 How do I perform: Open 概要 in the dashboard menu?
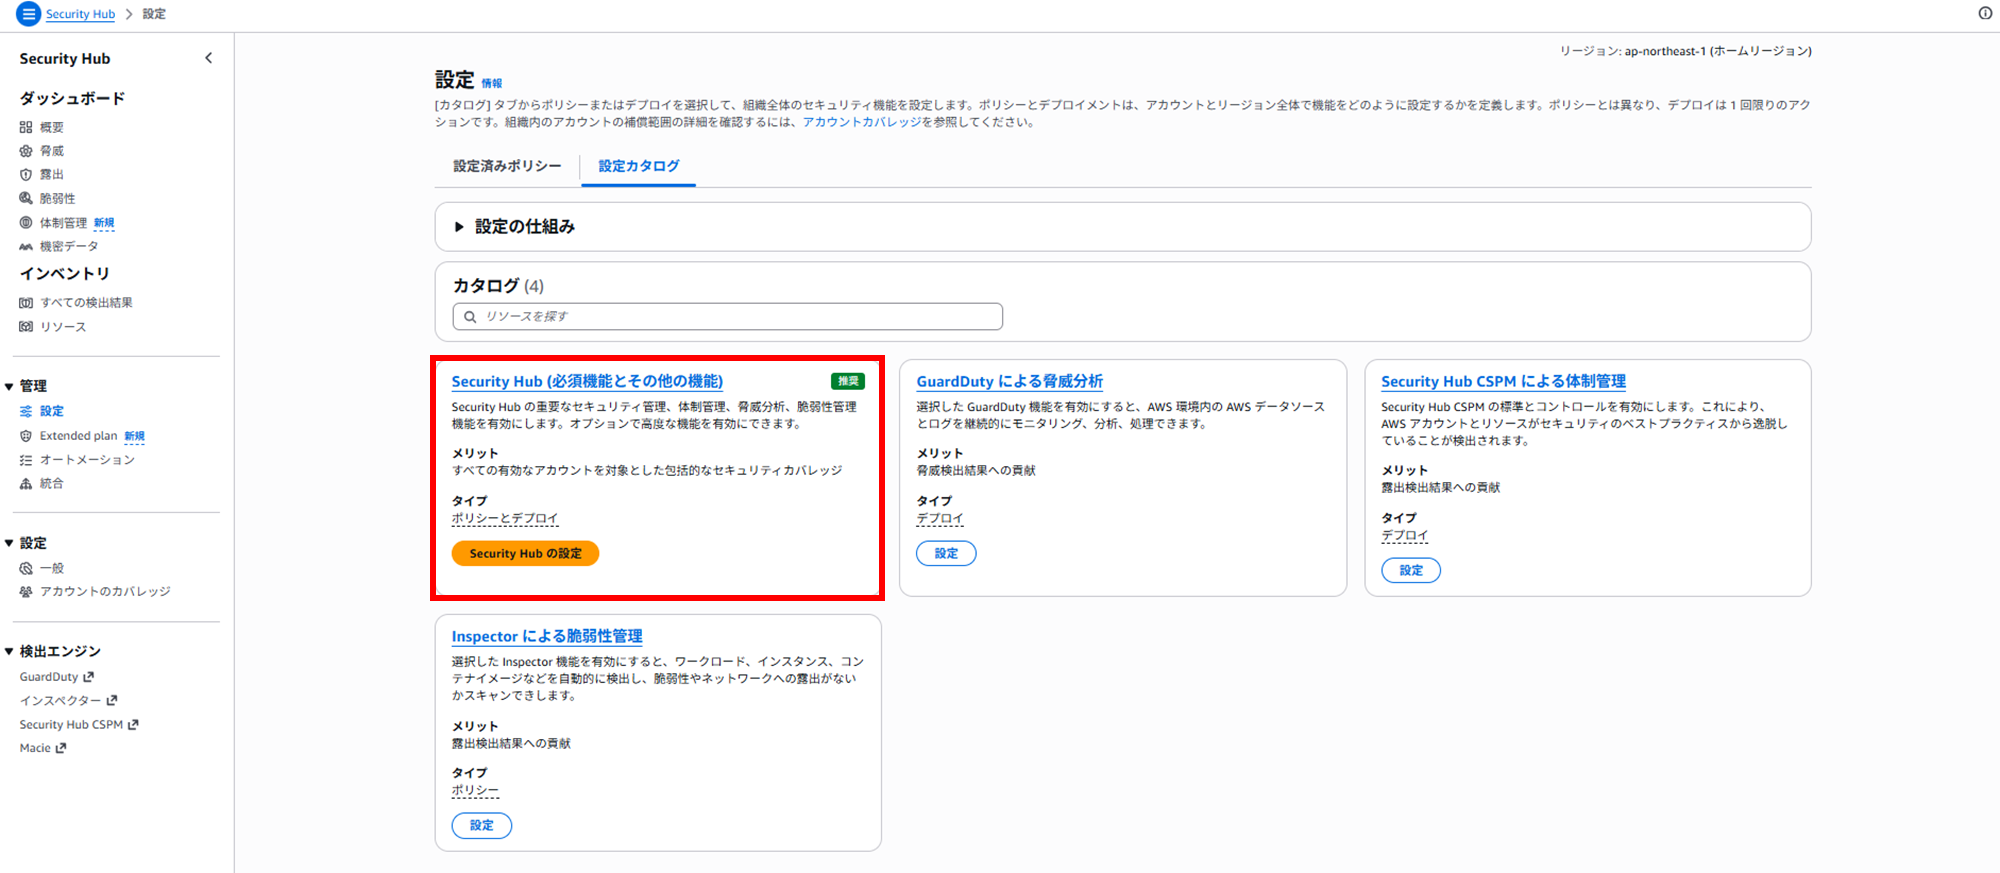pyautogui.click(x=52, y=127)
